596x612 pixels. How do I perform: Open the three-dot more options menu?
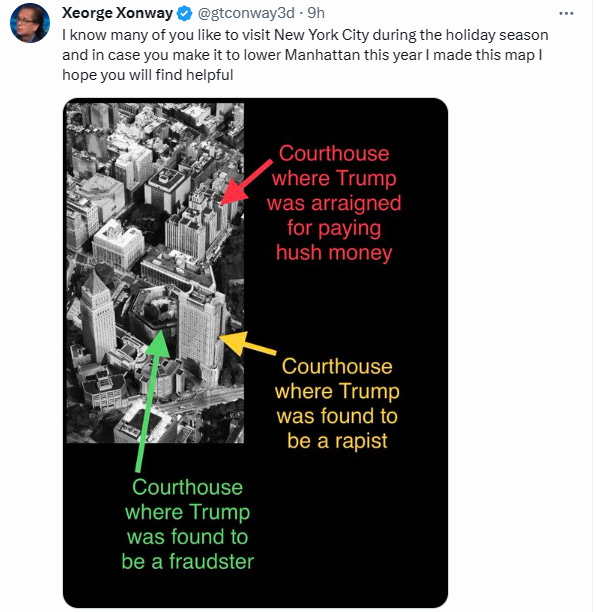coord(566,13)
